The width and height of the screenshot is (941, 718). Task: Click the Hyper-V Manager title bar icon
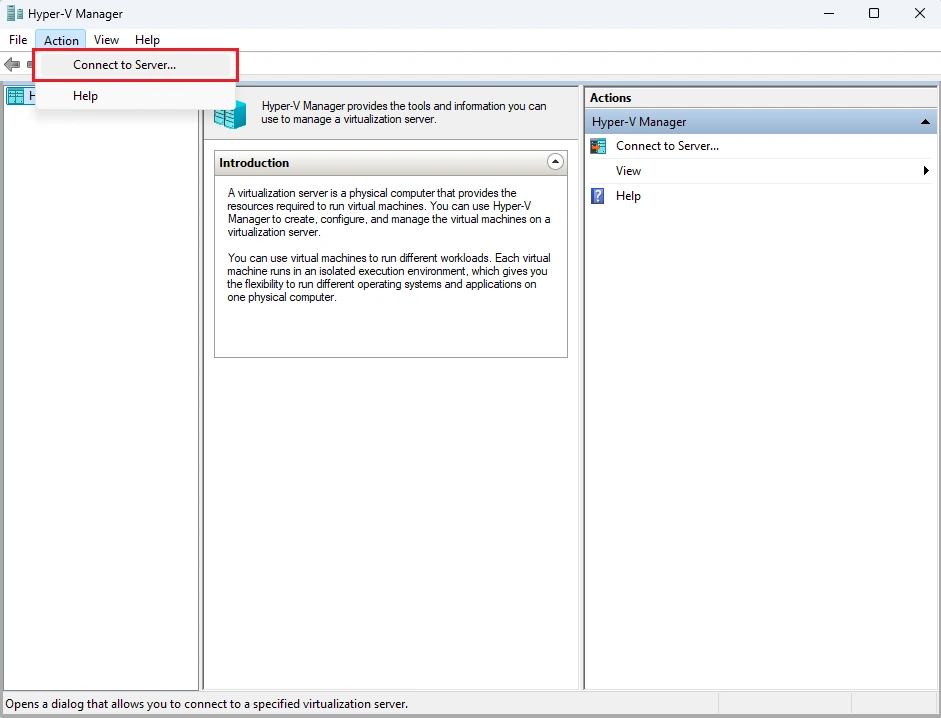[x=15, y=13]
